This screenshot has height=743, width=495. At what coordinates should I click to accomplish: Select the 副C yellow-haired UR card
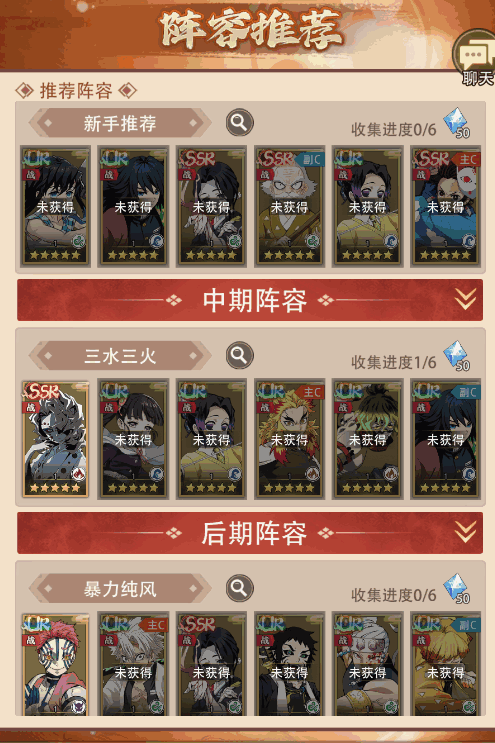coord(446,664)
